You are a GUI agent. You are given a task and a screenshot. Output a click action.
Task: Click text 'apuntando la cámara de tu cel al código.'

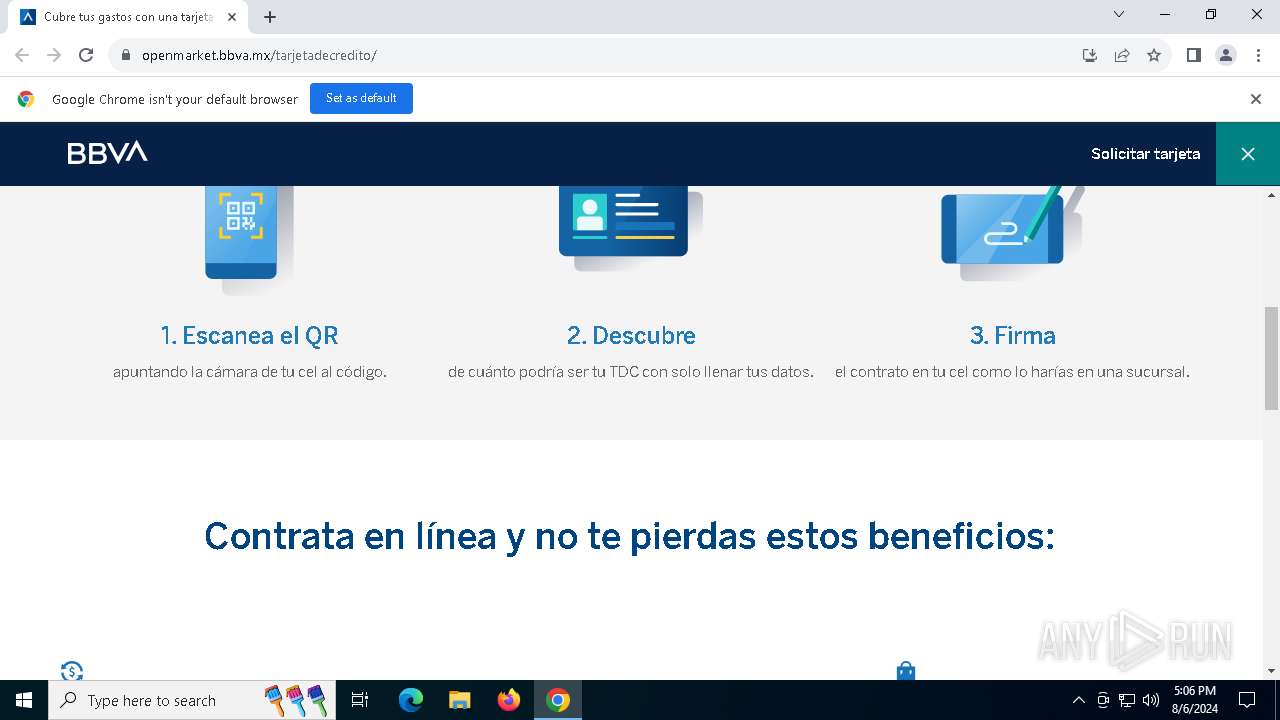click(x=249, y=372)
